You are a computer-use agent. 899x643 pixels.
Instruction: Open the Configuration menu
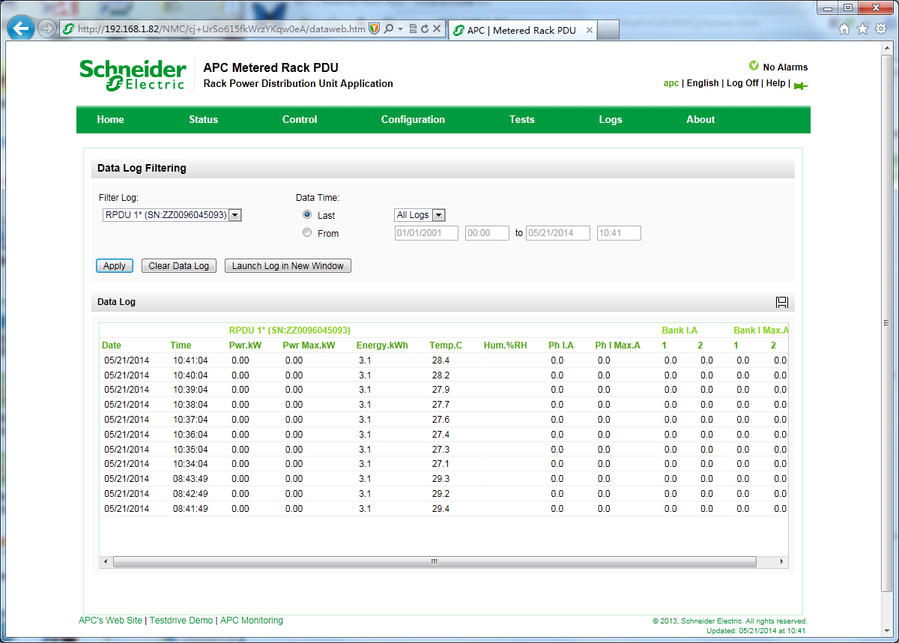tap(412, 120)
